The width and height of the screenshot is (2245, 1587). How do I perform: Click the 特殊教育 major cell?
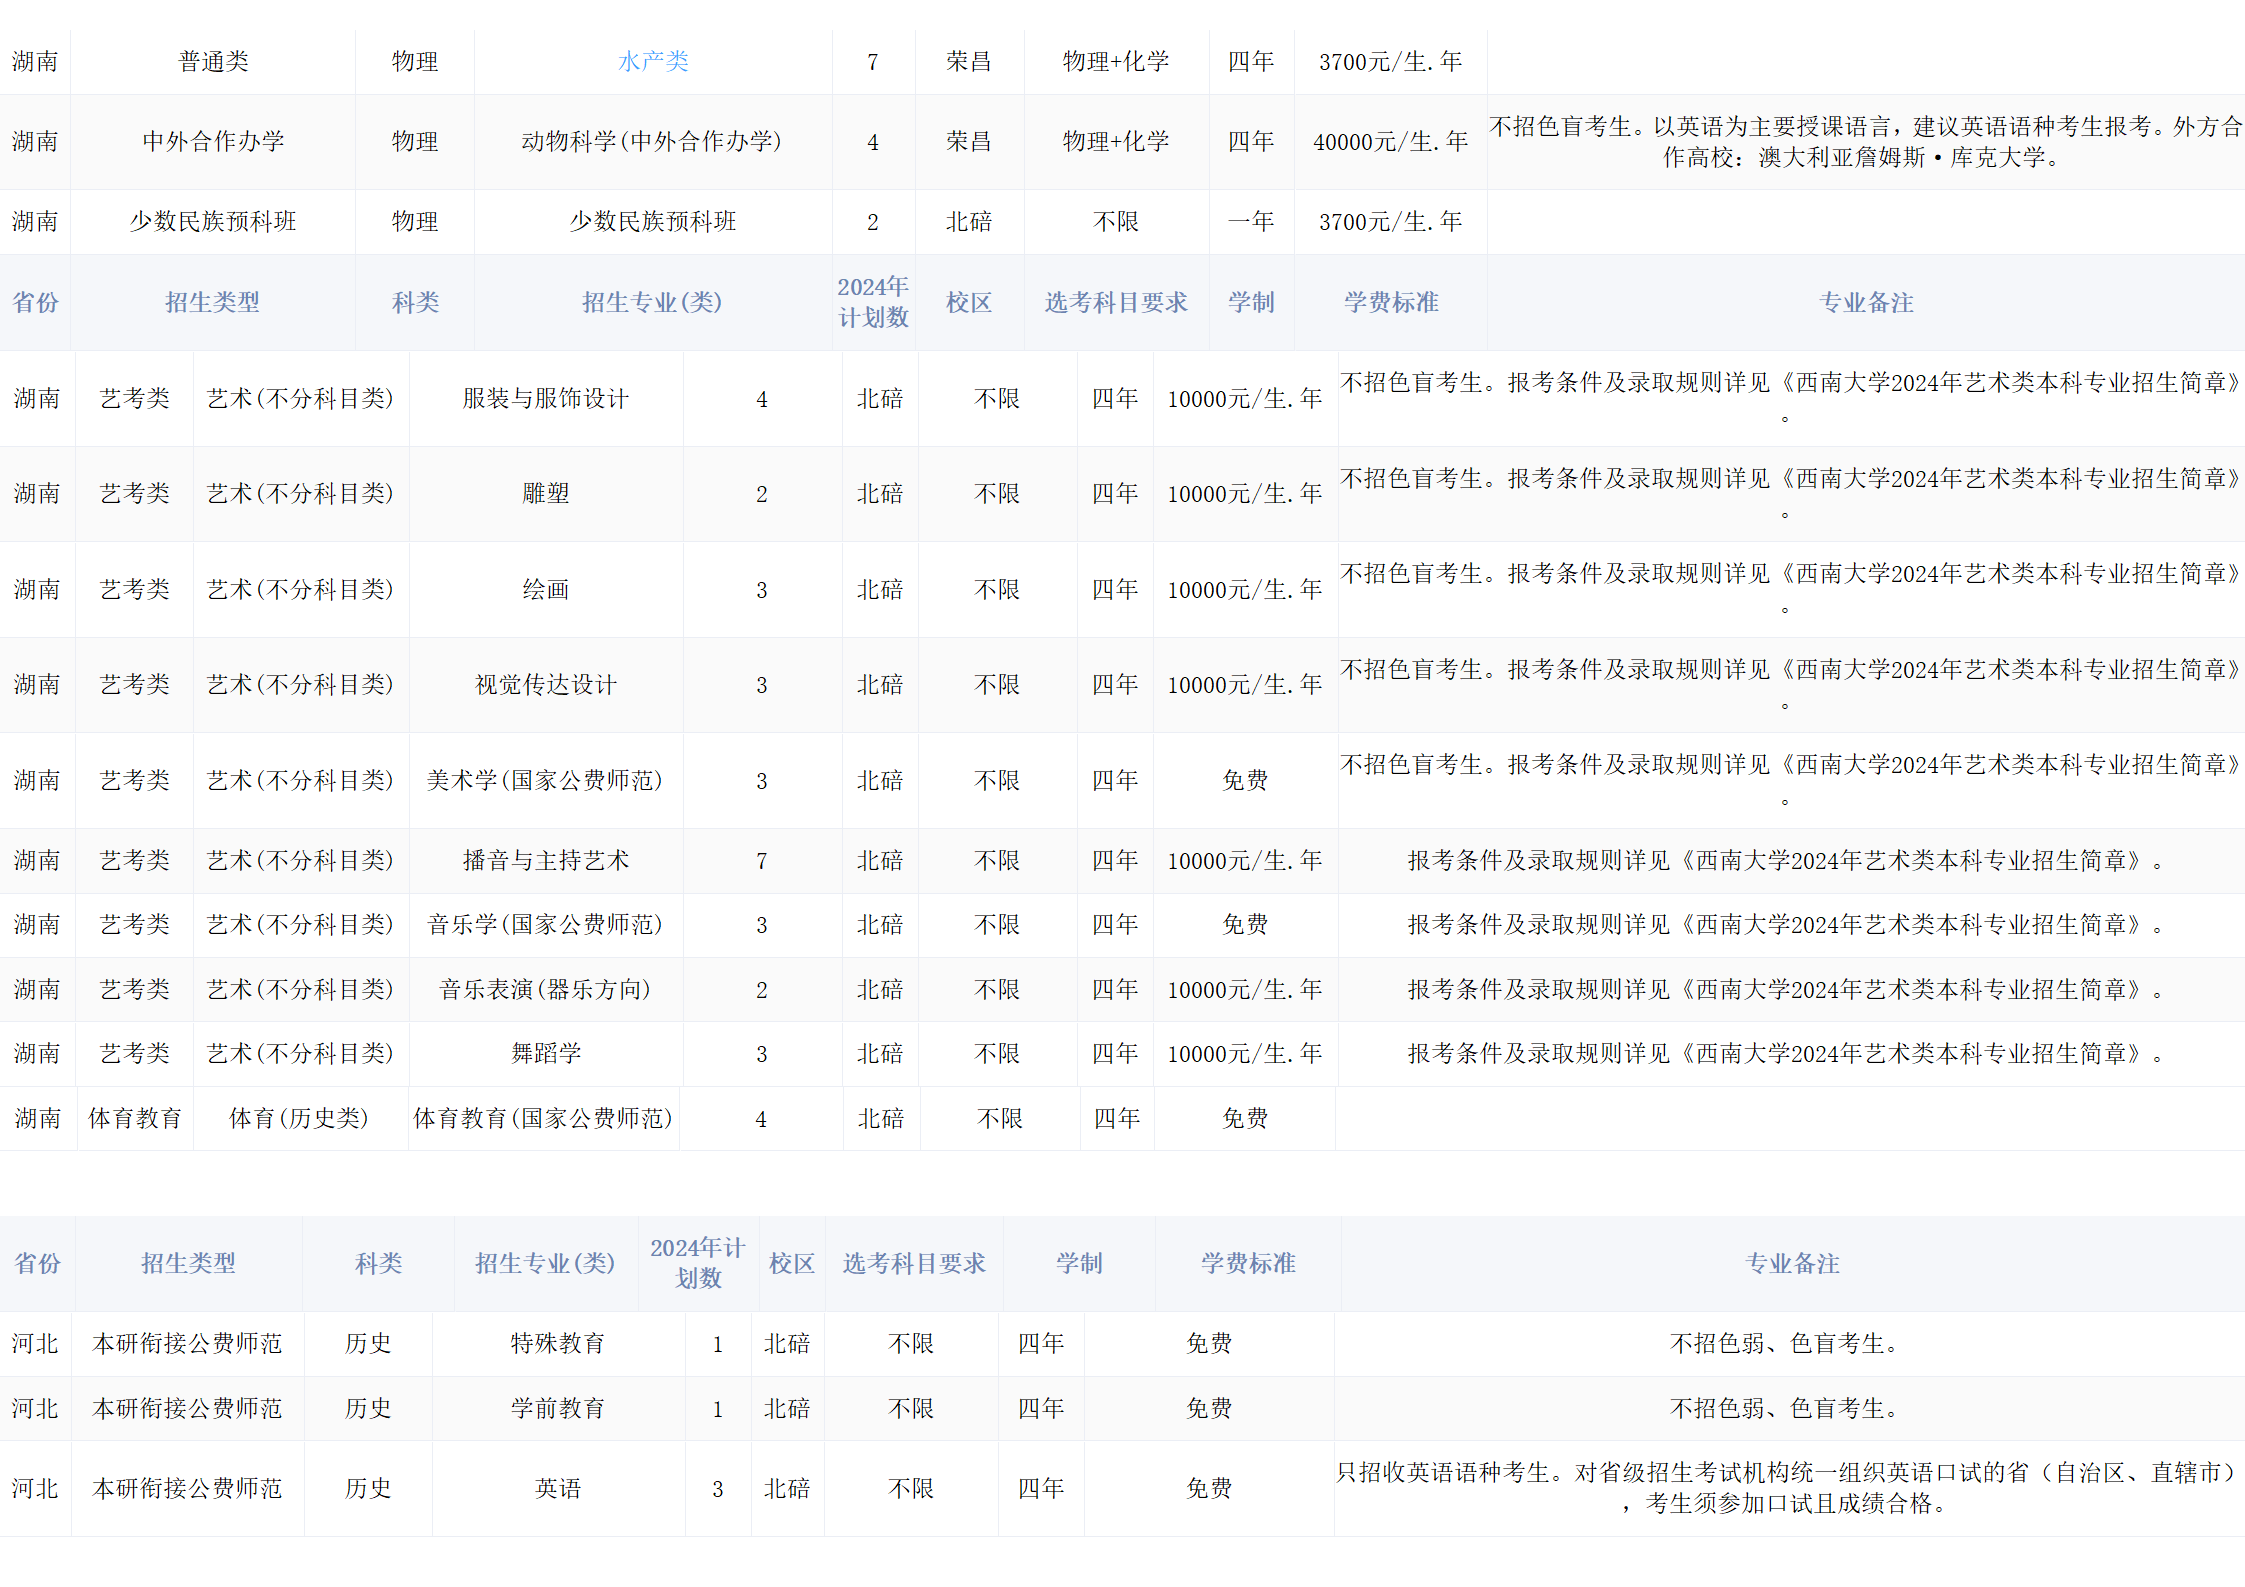(557, 1344)
